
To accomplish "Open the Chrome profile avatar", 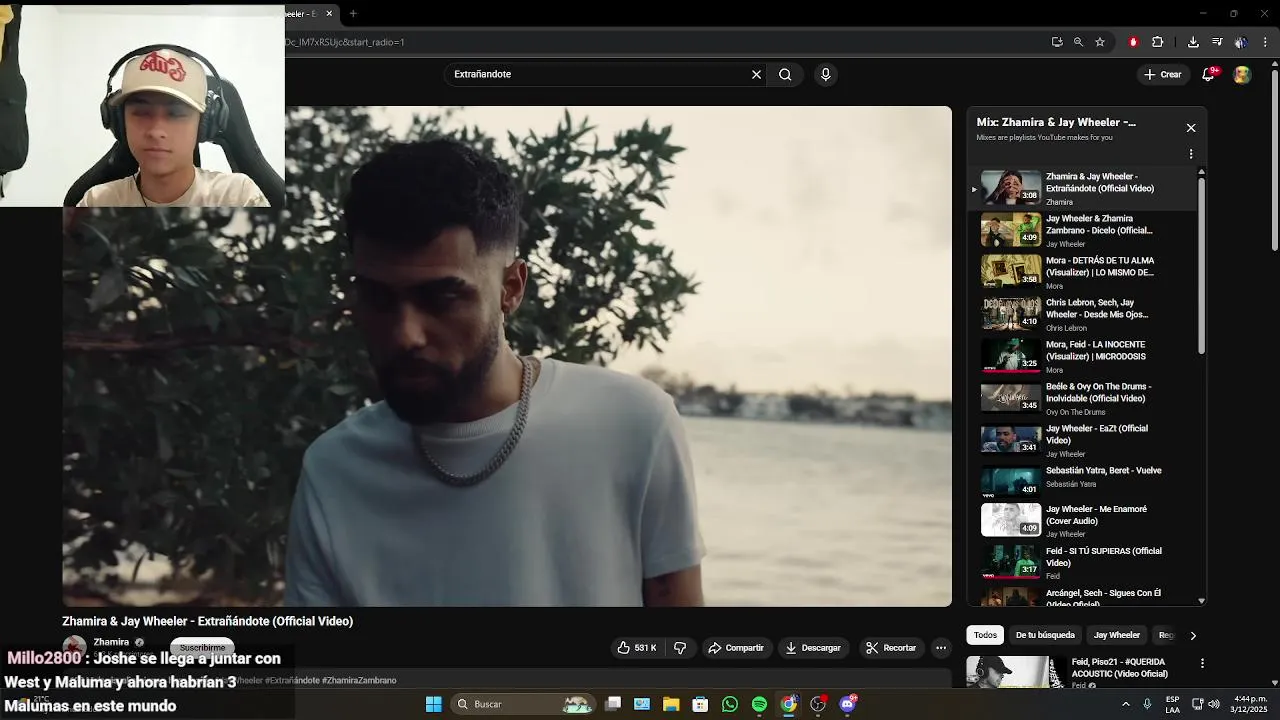I will (x=1241, y=42).
